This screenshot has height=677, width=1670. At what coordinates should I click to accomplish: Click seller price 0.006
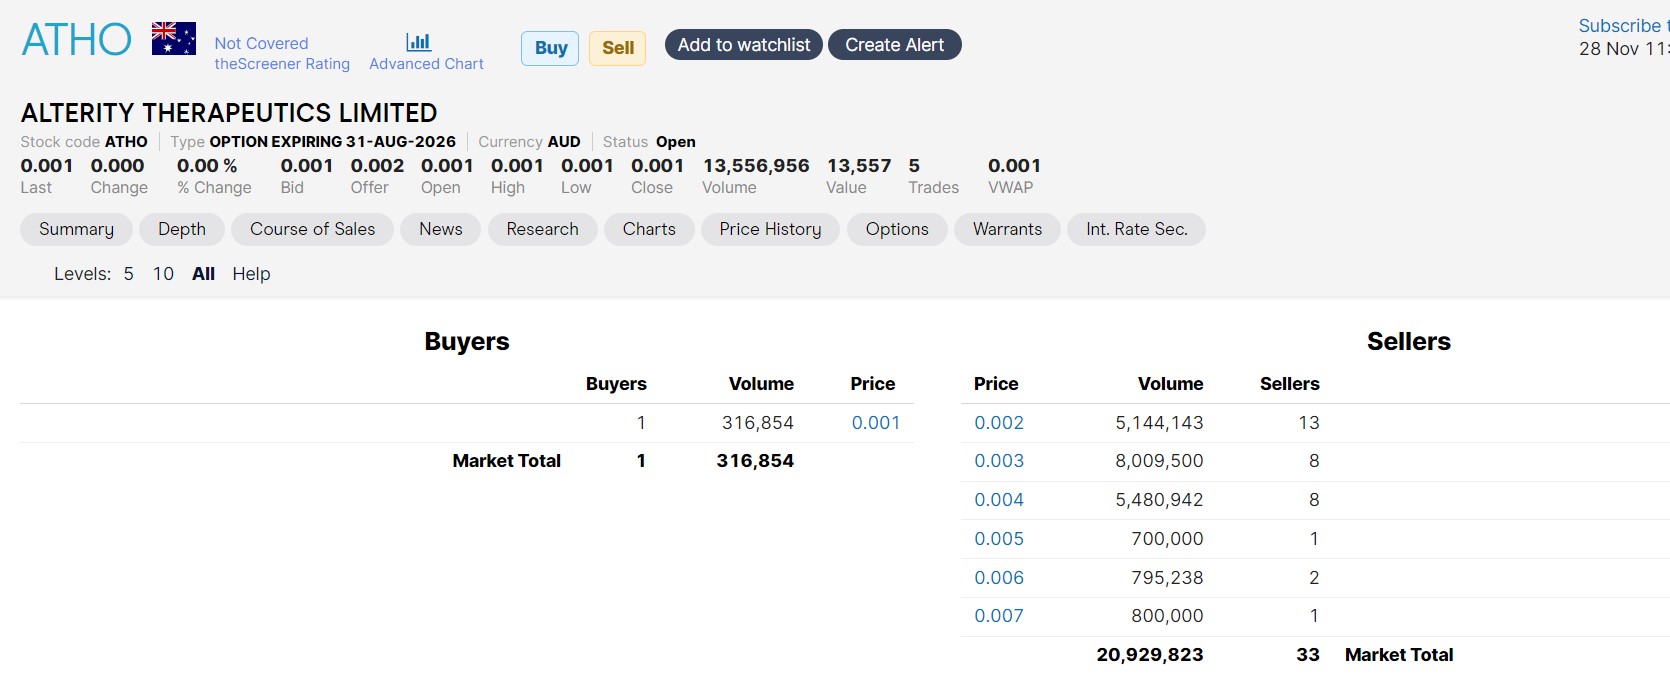(x=999, y=578)
